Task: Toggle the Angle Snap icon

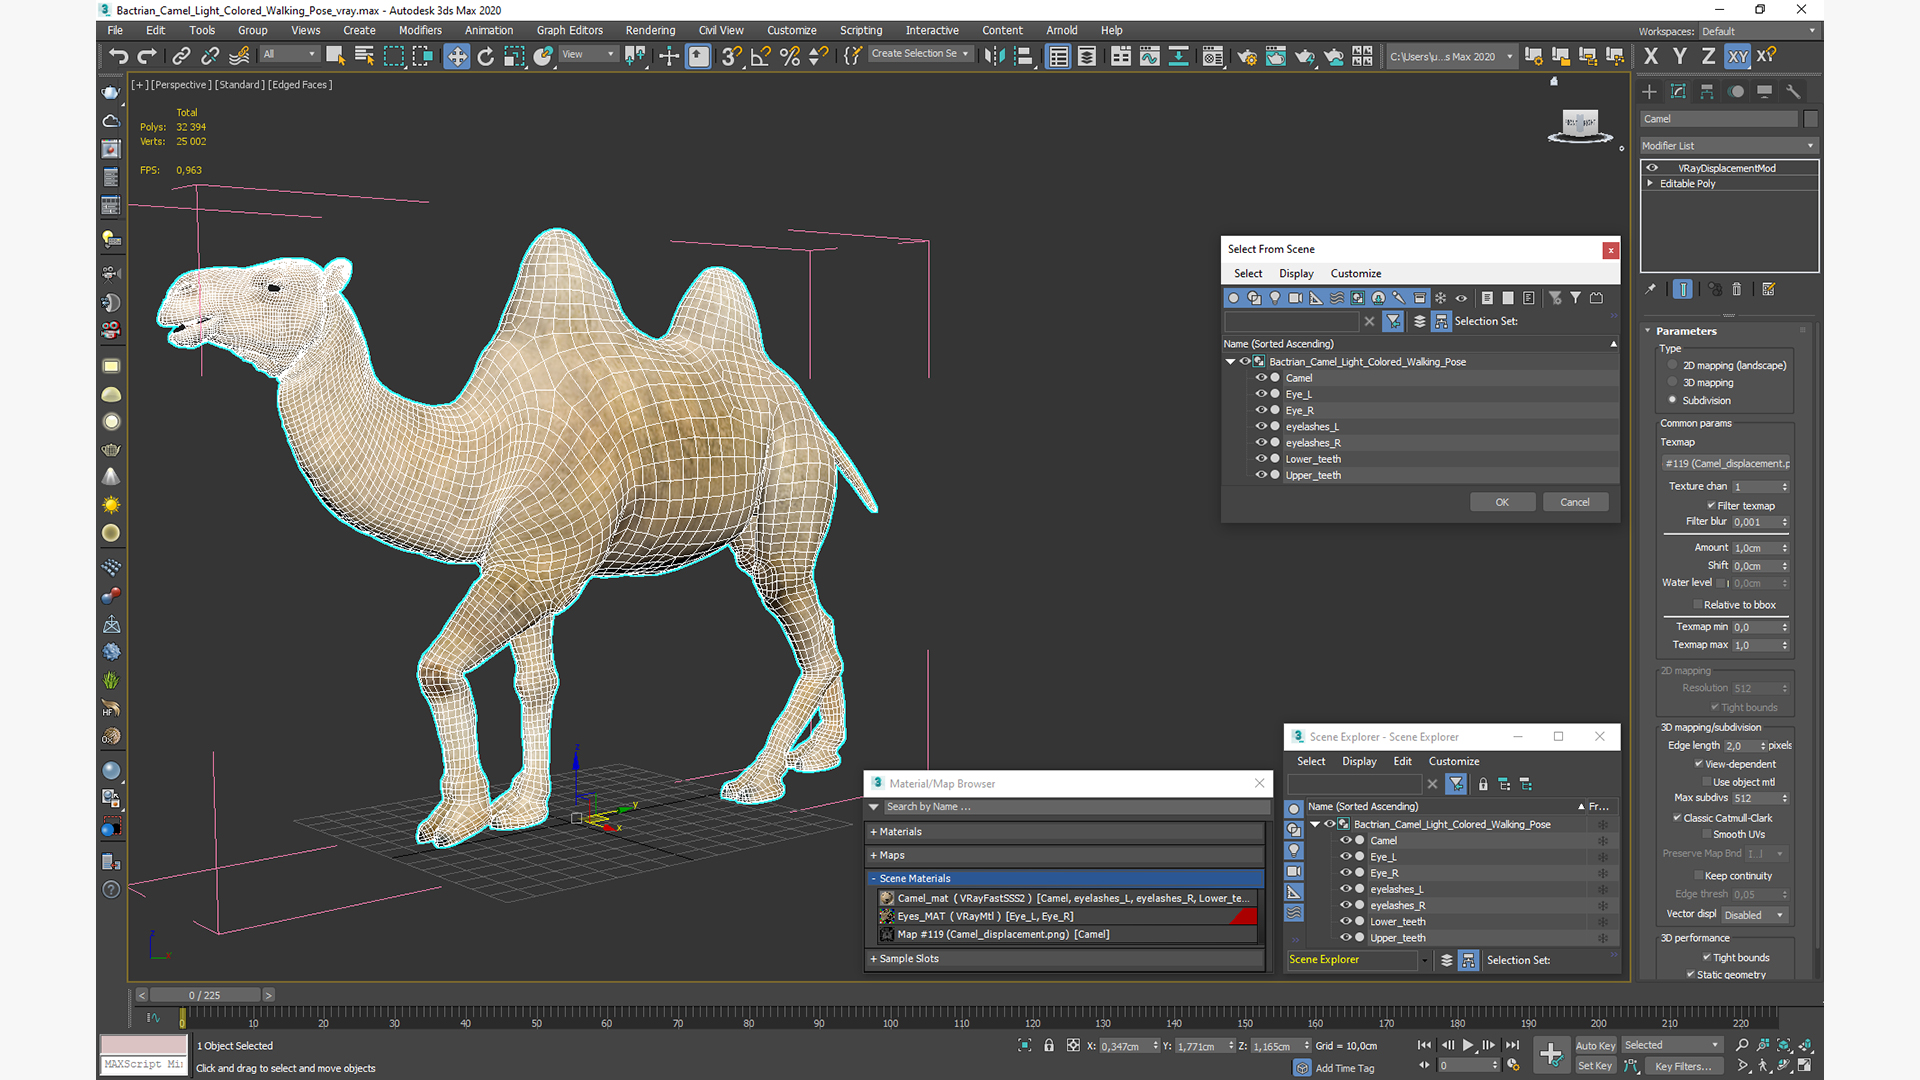Action: (x=760, y=56)
